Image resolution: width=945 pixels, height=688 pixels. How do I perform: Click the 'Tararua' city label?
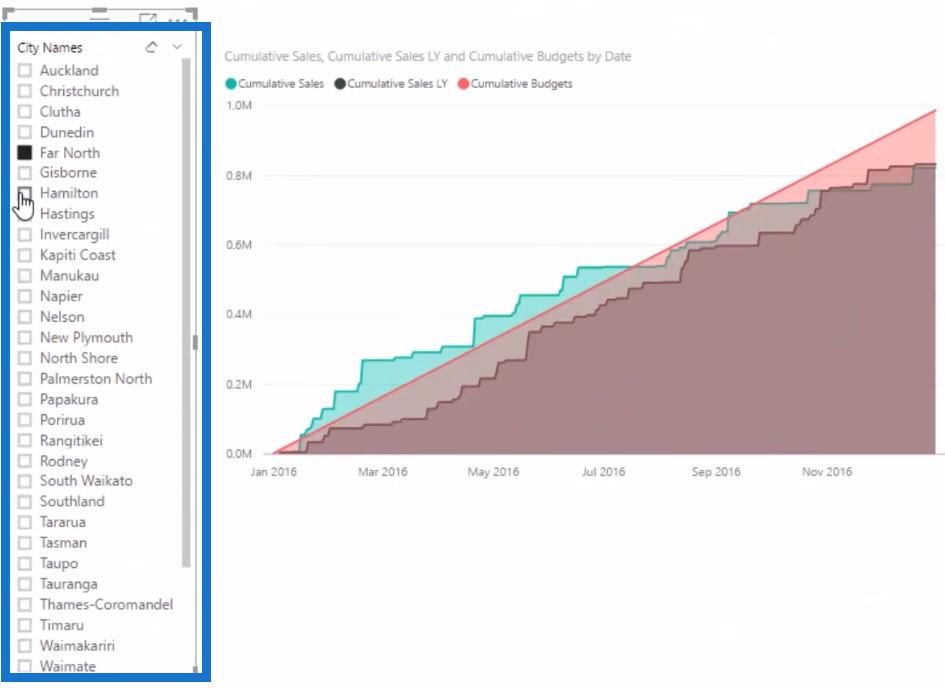point(63,522)
